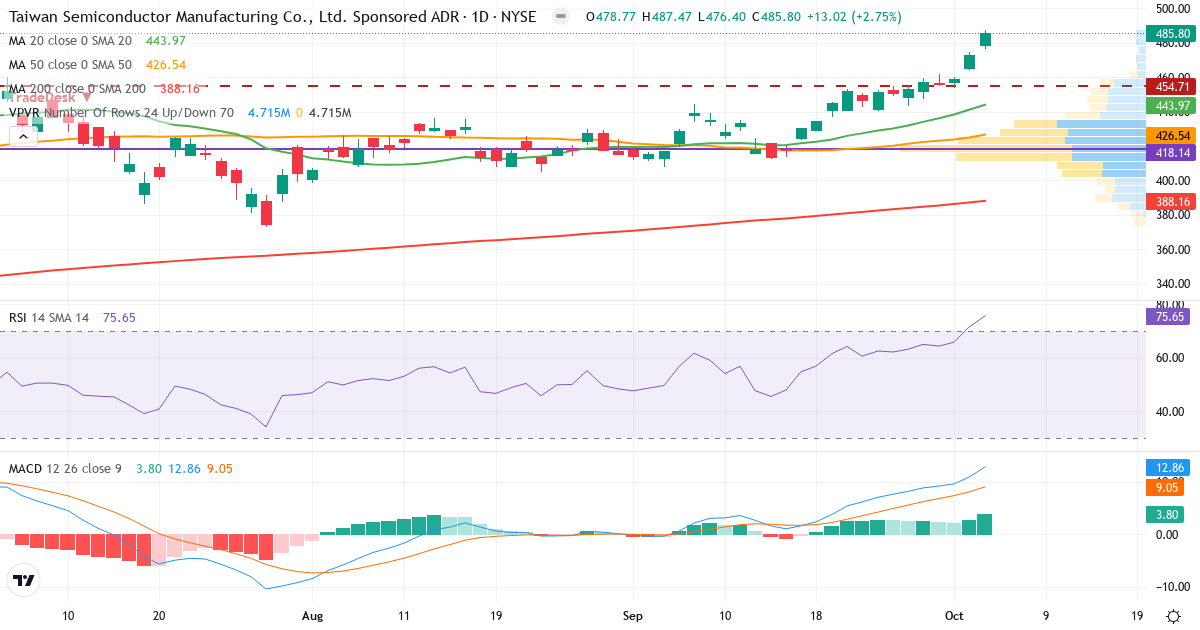Click the 360.00 price scale label

click(x=1171, y=250)
